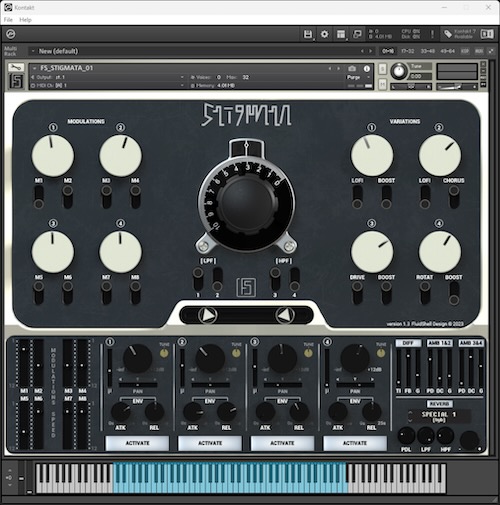Open the Help menu
The width and height of the screenshot is (500, 505).
tap(25, 20)
